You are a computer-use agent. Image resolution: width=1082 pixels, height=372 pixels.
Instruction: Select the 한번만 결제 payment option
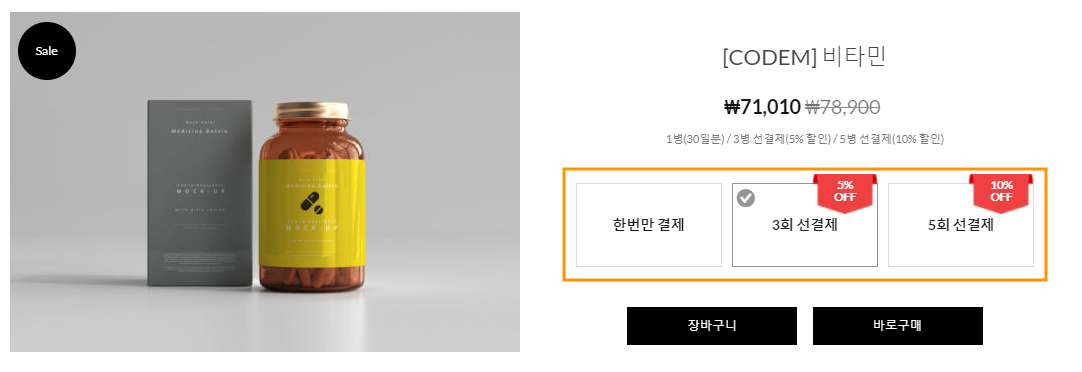[649, 225]
